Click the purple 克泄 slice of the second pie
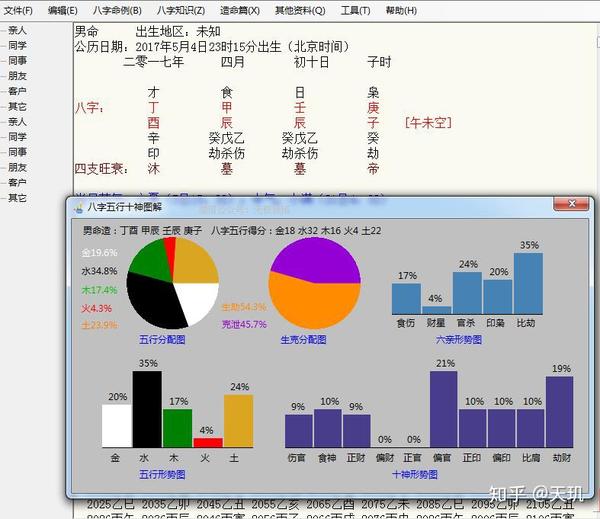Viewport: 600px width, 519px height. click(316, 258)
